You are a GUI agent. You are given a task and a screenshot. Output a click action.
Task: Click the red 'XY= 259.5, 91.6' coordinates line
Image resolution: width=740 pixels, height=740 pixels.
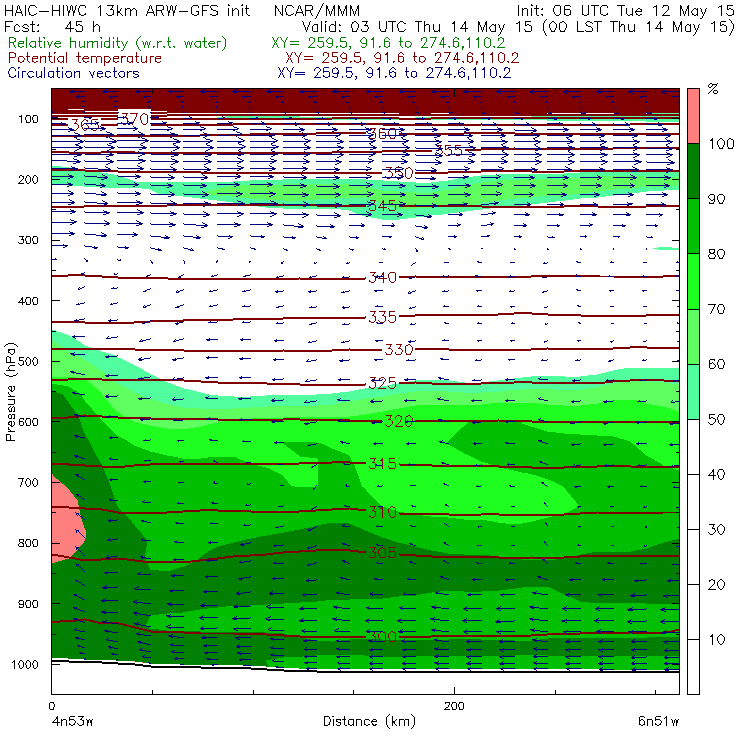pos(402,58)
